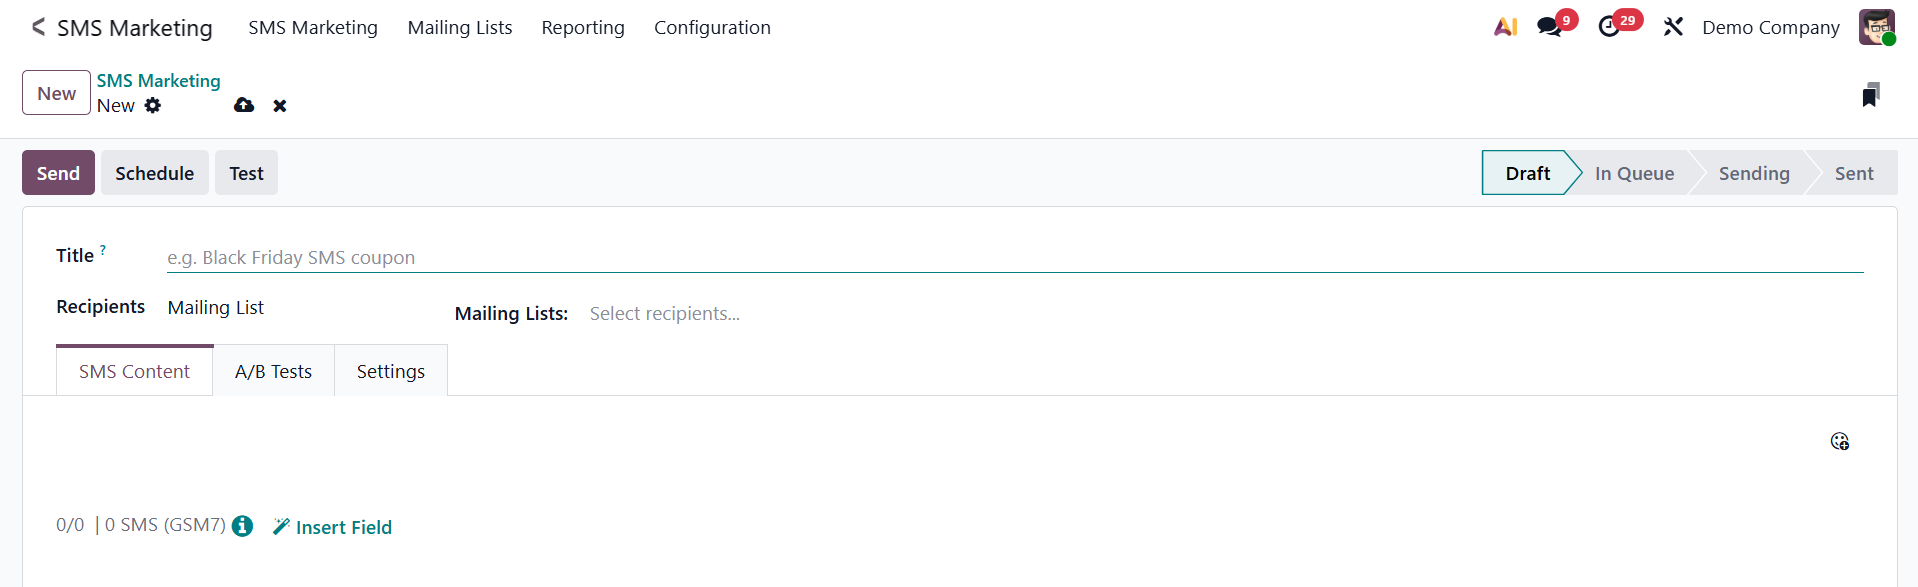
Task: Open the emoji picker in SMS content
Action: [1839, 441]
